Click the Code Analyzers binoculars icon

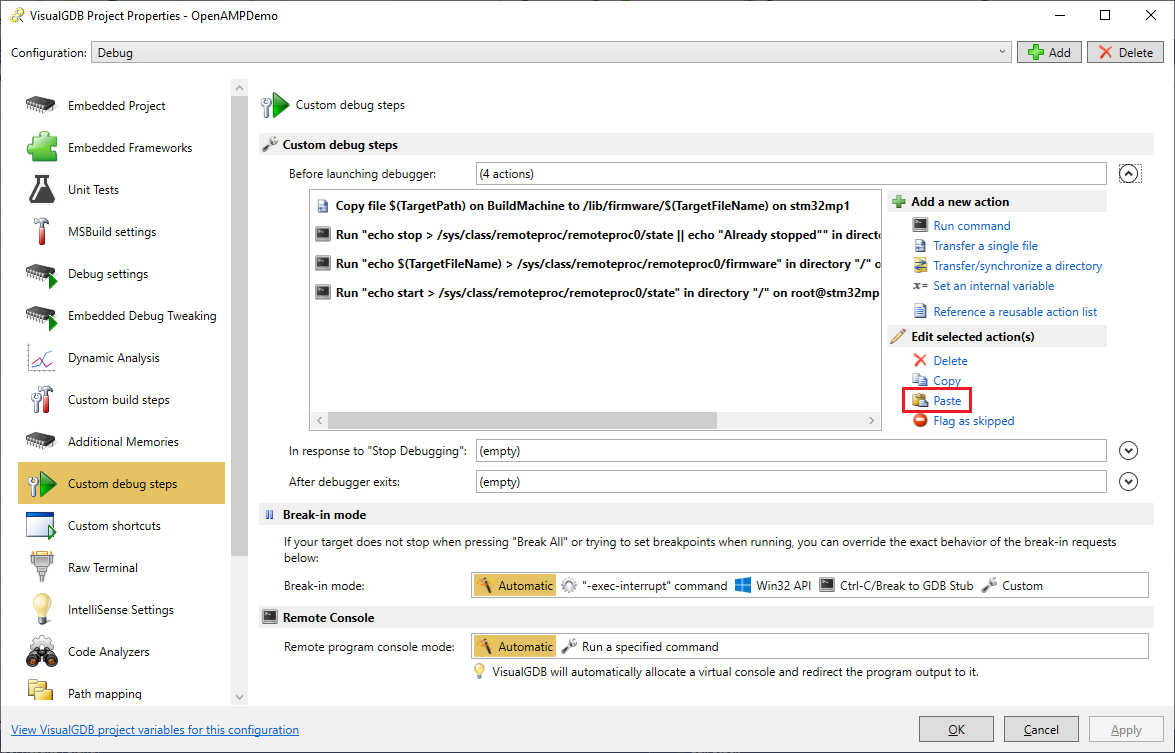click(41, 652)
